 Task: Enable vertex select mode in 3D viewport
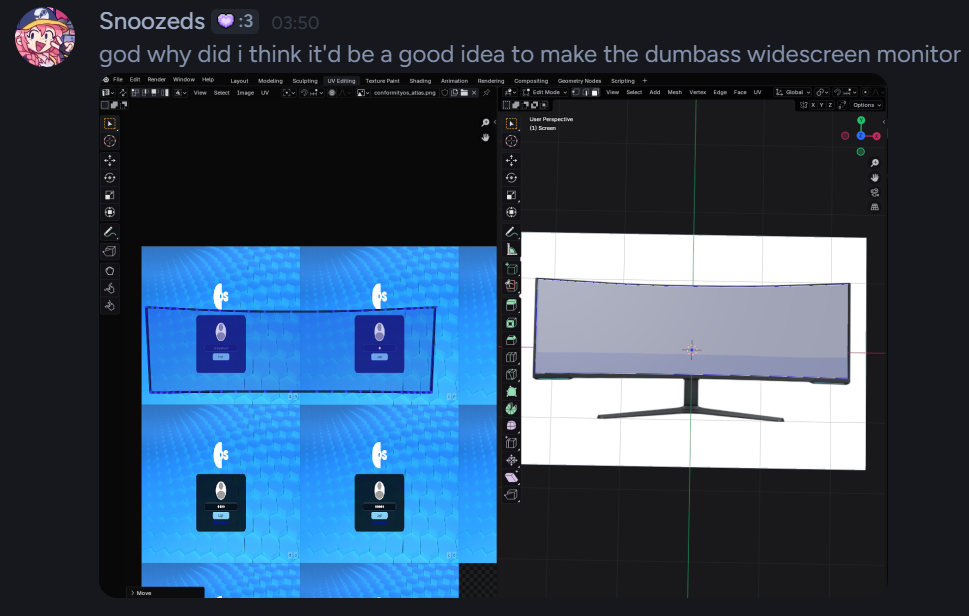tap(575, 93)
